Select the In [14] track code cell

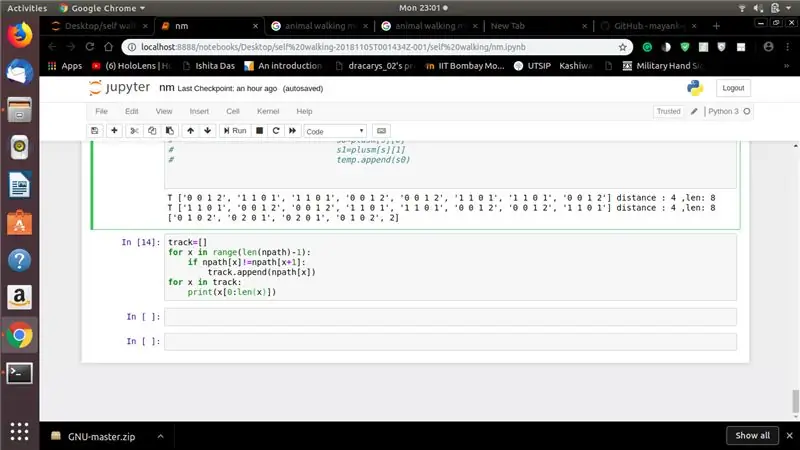tap(451, 267)
